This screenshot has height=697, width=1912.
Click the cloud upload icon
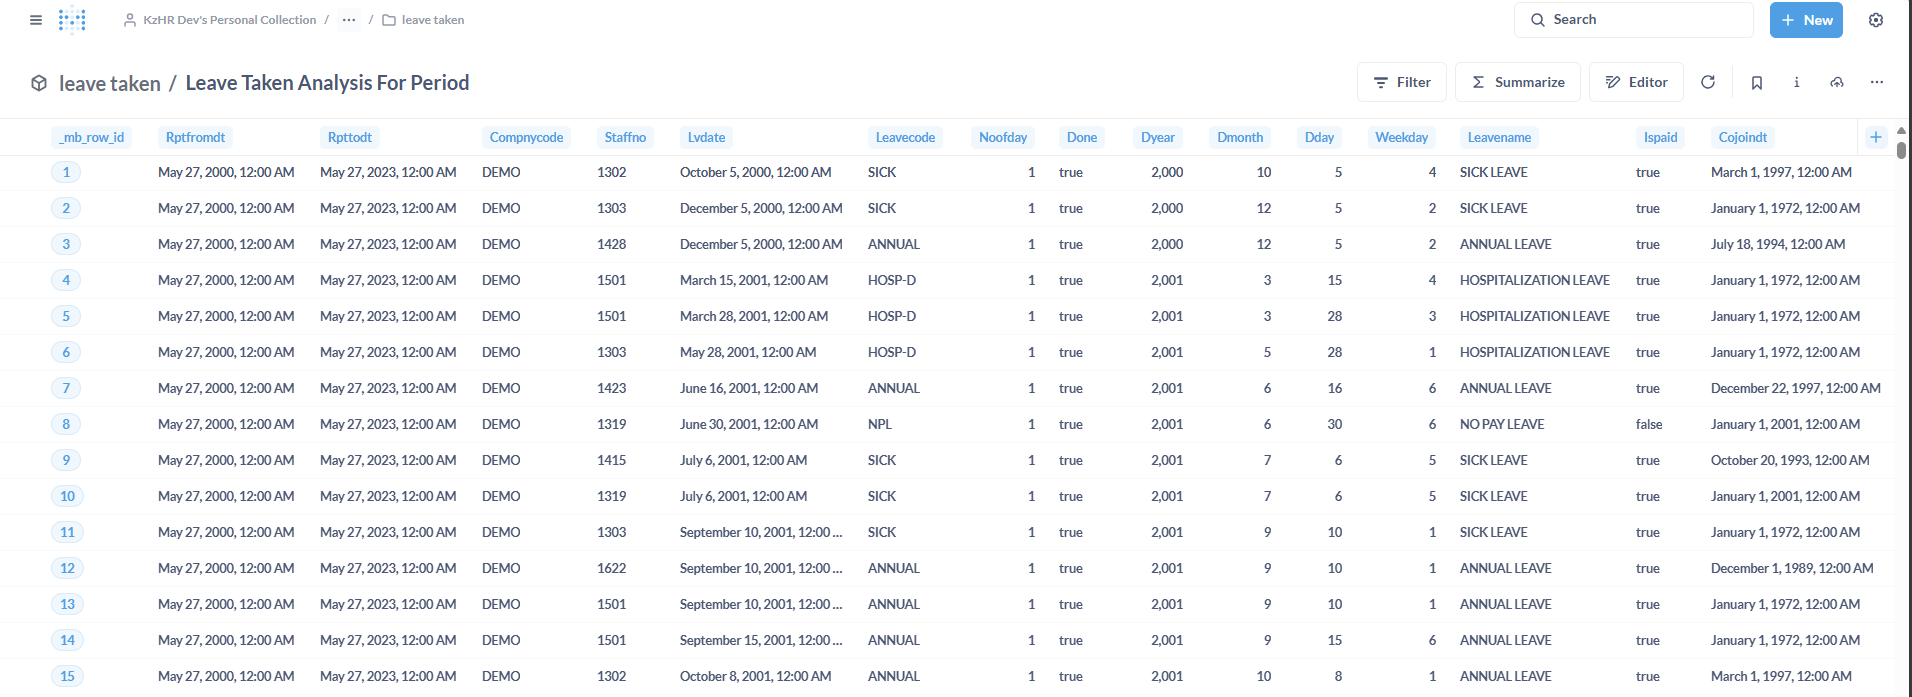(x=1836, y=82)
